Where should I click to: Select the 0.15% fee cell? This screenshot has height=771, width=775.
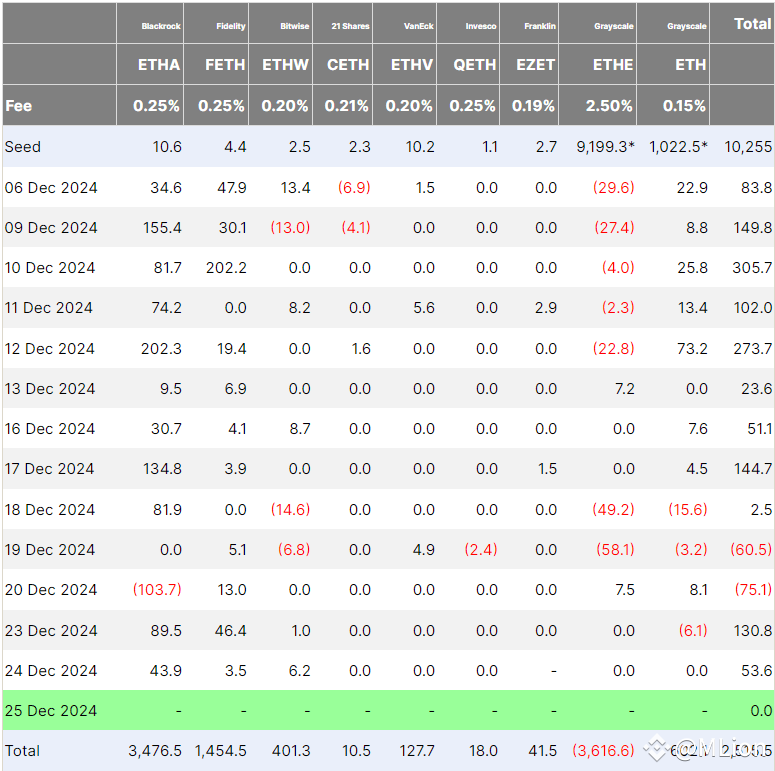click(x=684, y=106)
